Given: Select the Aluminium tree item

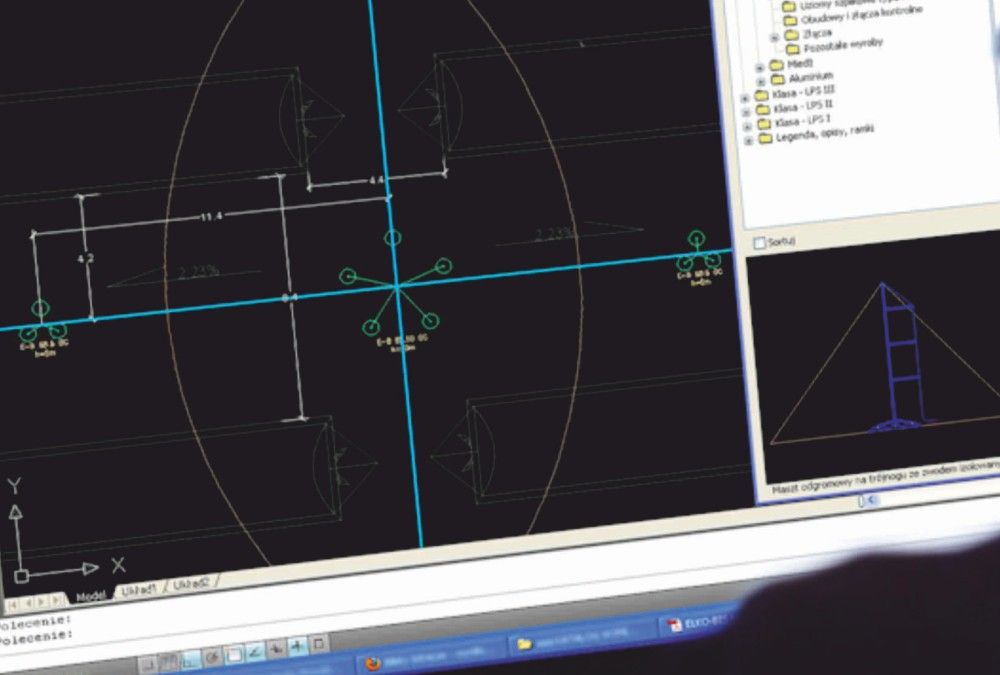Looking at the screenshot, I should point(811,78).
